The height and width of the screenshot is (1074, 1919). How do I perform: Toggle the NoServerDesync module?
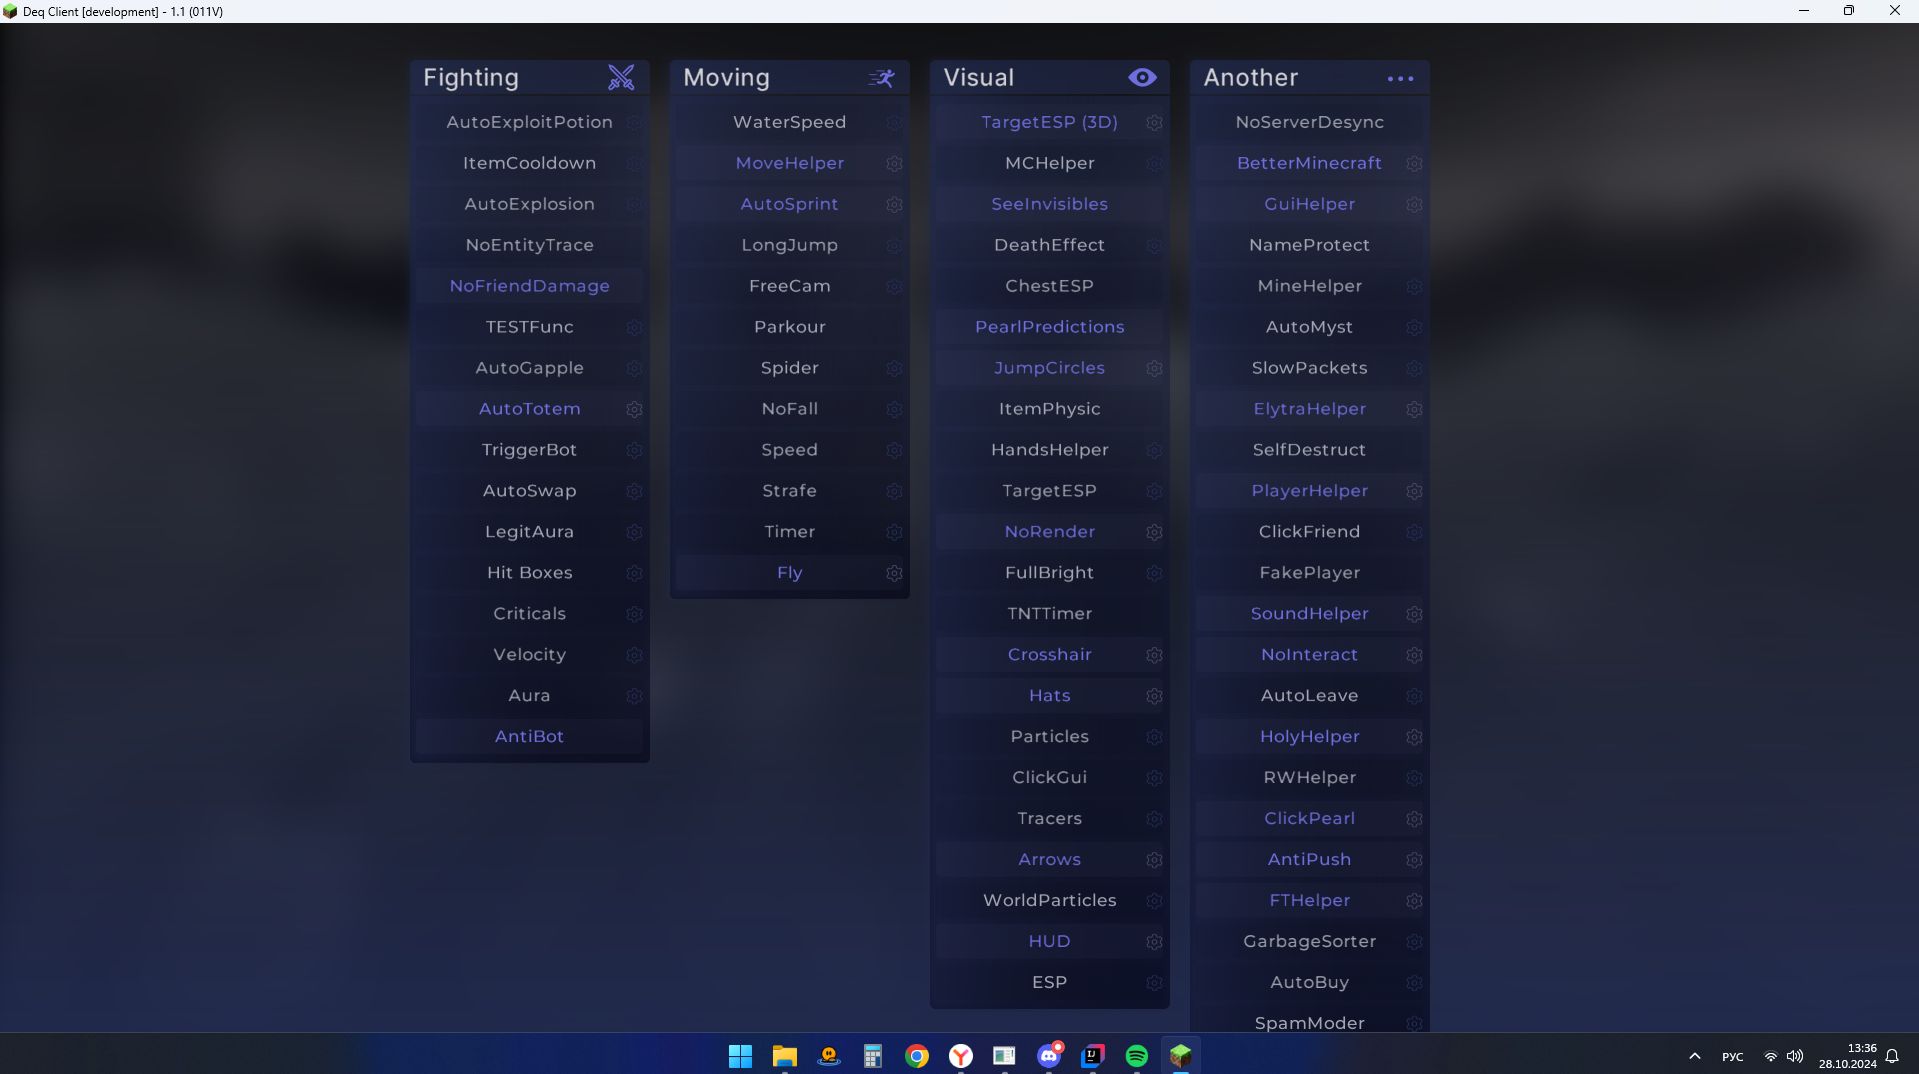click(1309, 122)
